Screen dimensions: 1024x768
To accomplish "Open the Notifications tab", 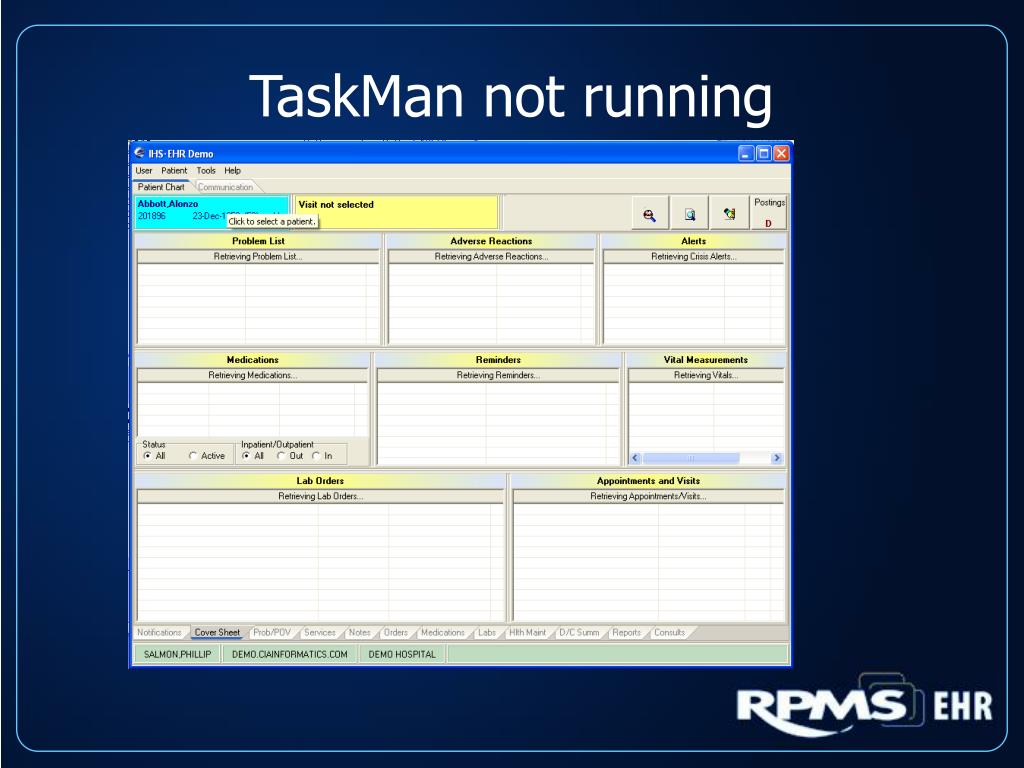I will click(159, 632).
